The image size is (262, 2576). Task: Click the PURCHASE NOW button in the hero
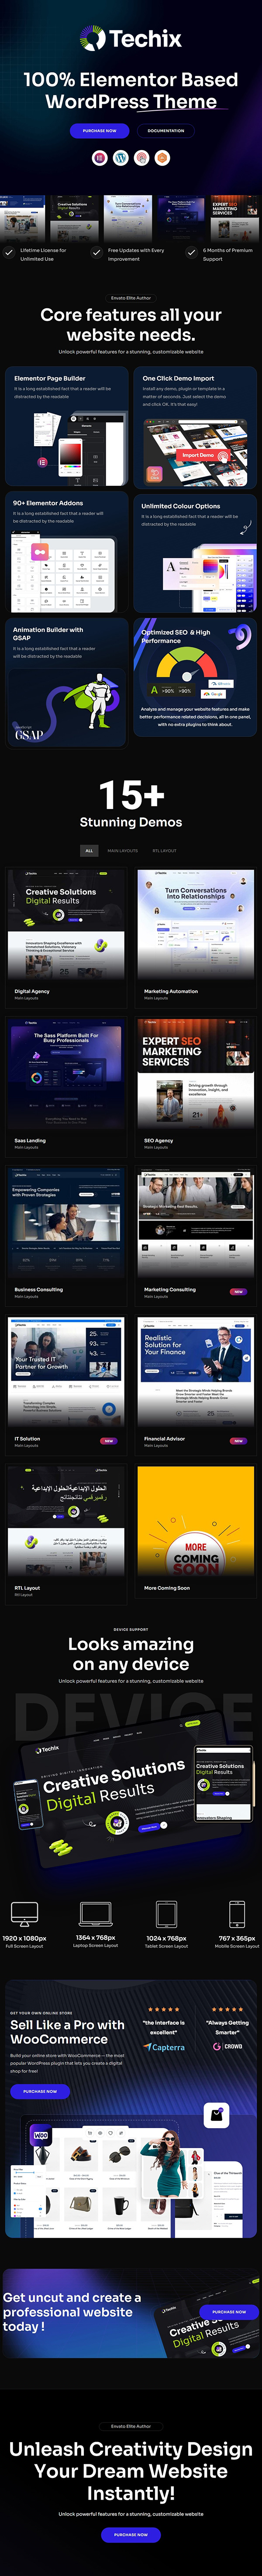(x=99, y=131)
